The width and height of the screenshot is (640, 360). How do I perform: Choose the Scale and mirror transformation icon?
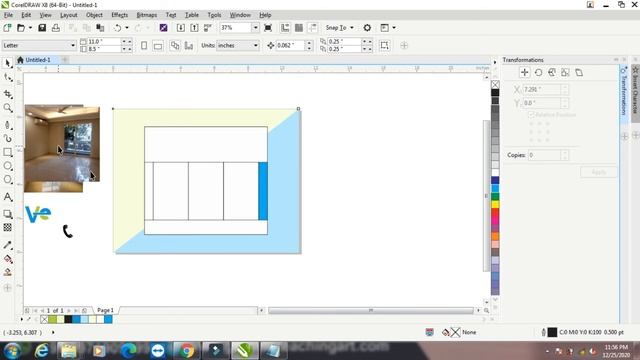click(551, 73)
